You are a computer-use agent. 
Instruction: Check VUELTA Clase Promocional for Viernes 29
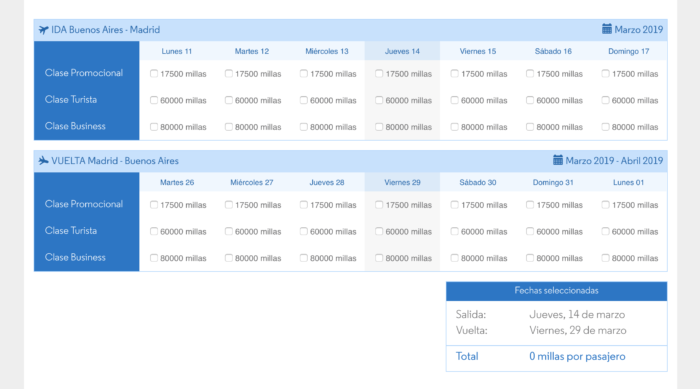point(379,205)
